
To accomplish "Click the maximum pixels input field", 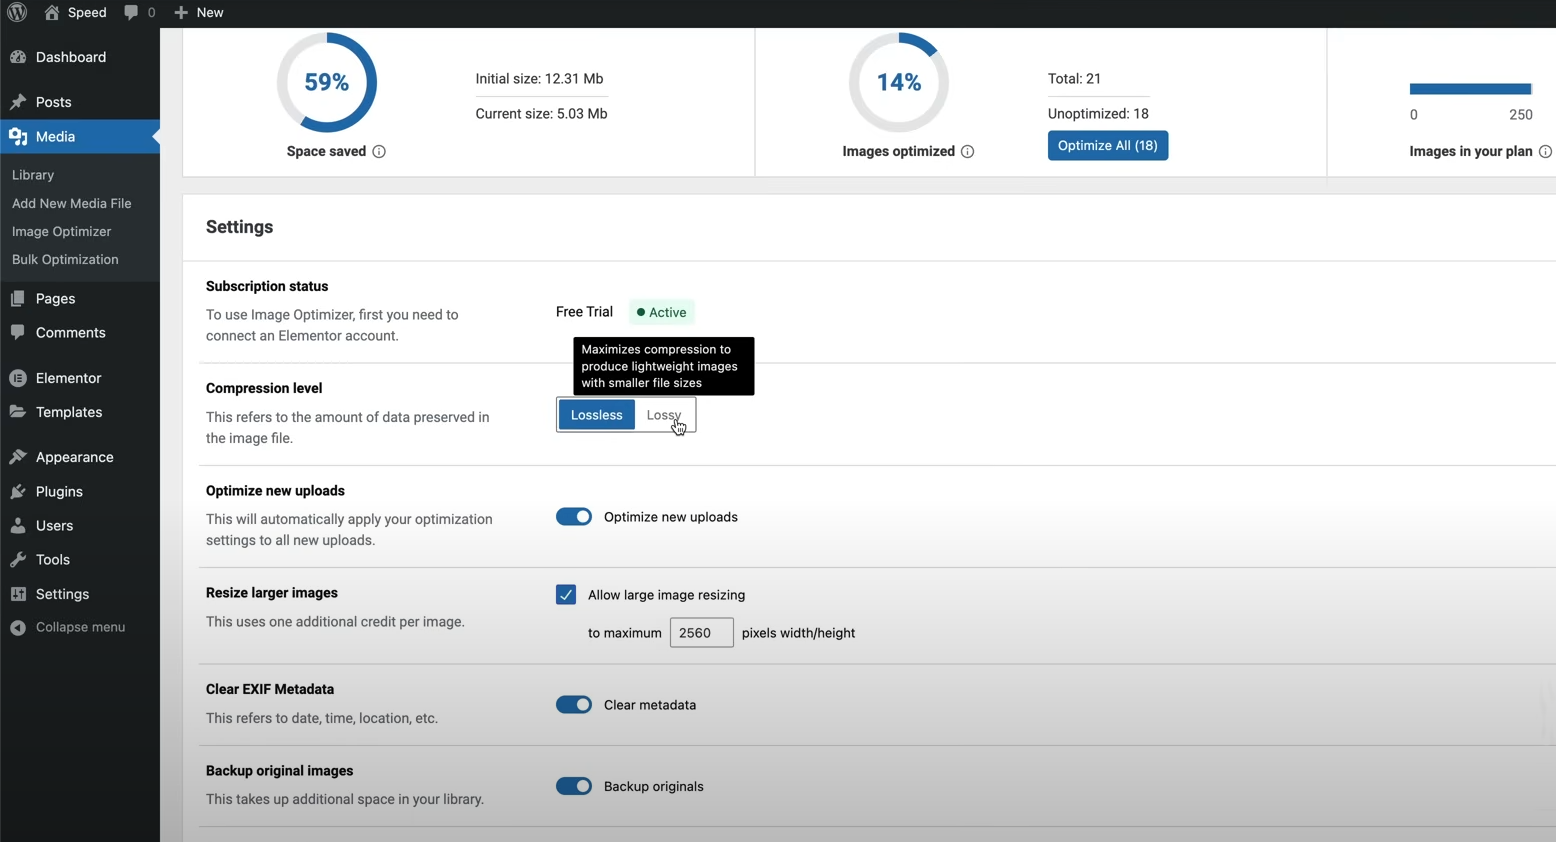I will pyautogui.click(x=701, y=633).
